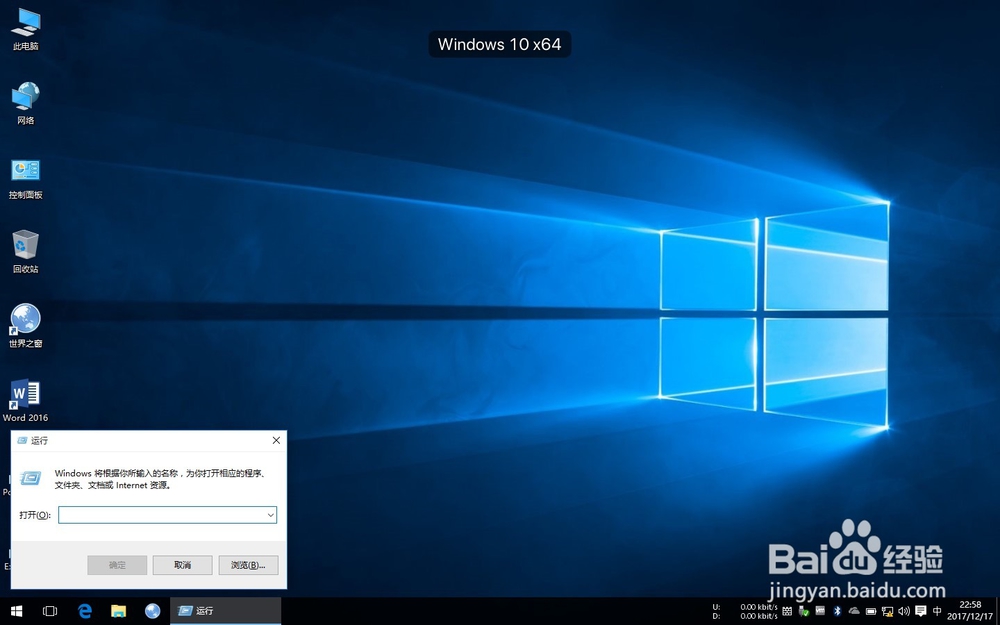Open the clock showing 22:58
The image size is (1000, 625).
(970, 611)
